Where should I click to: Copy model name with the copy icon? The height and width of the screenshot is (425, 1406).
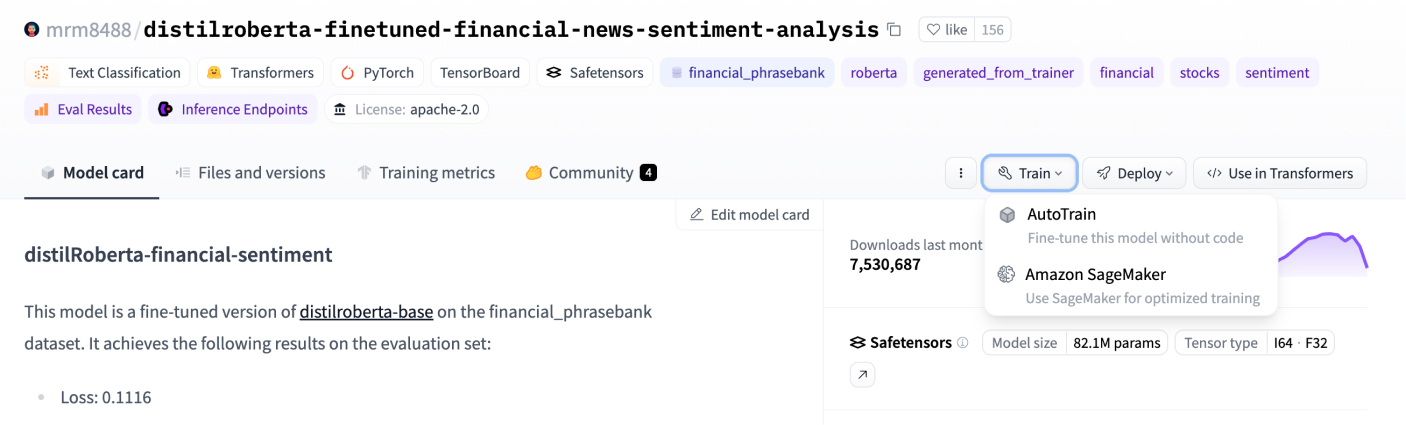[x=894, y=30]
